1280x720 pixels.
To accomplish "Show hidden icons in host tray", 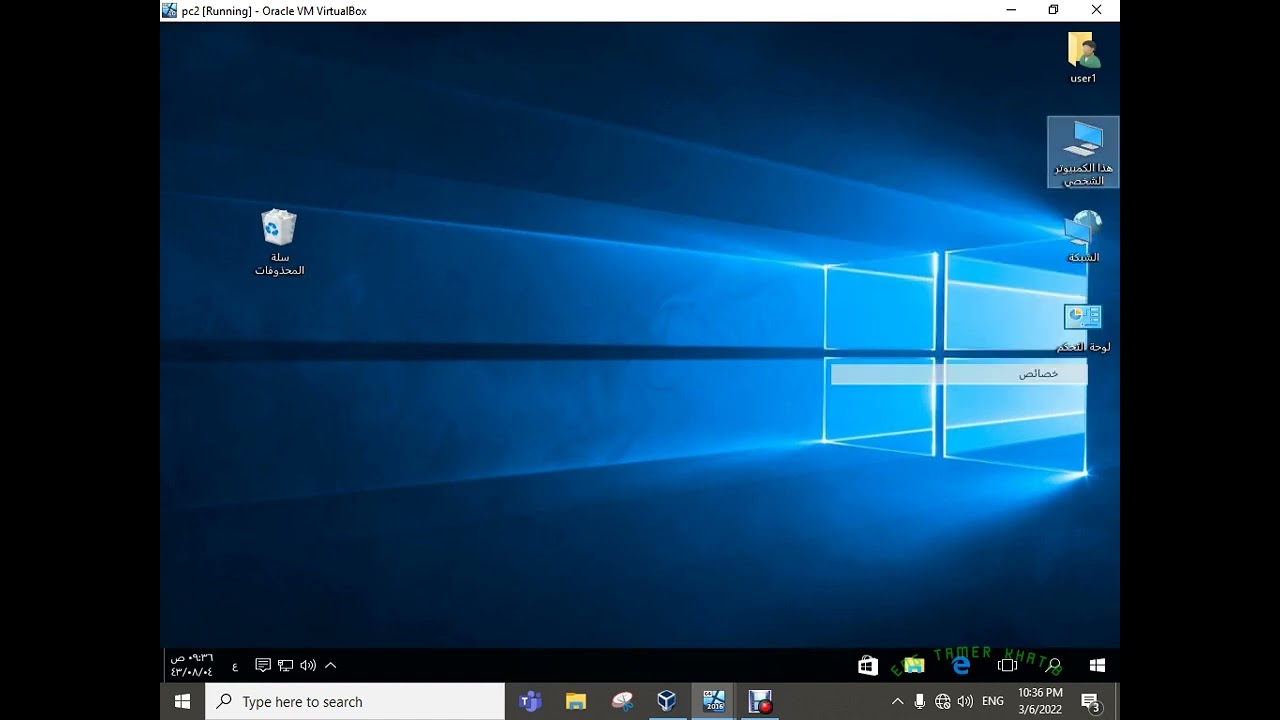I will point(897,702).
